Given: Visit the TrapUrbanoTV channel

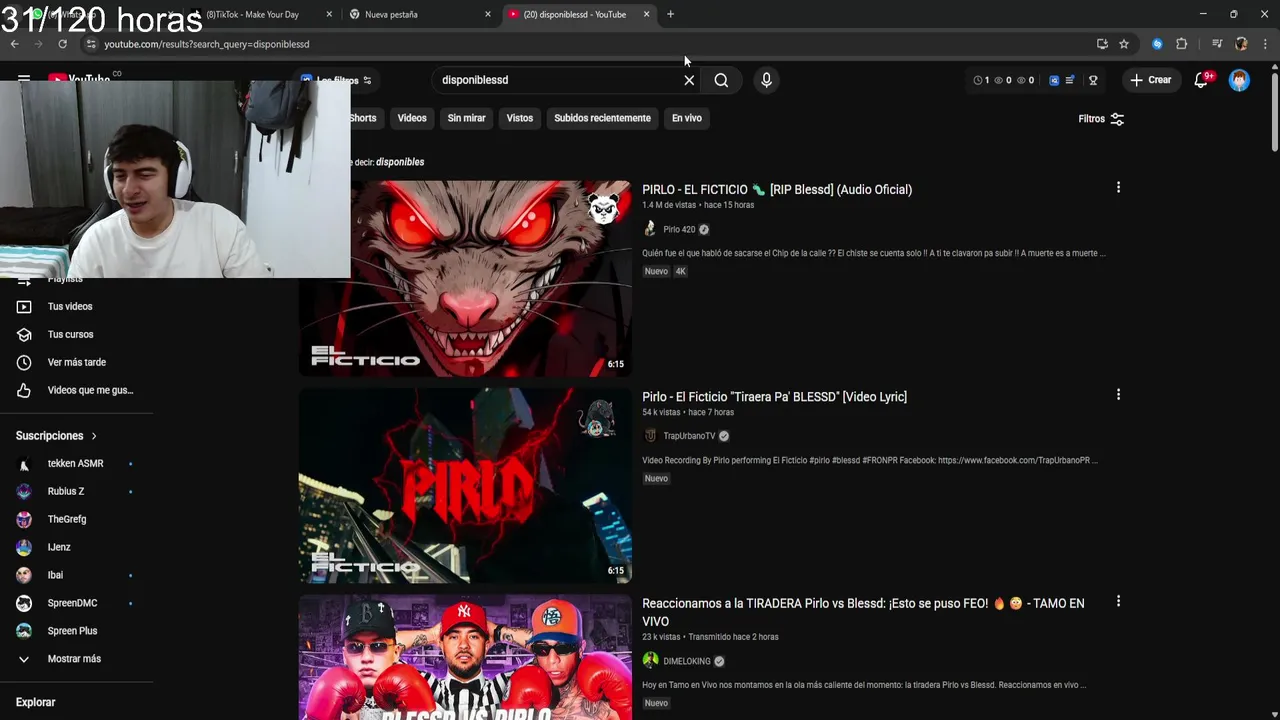Looking at the screenshot, I should 689,436.
